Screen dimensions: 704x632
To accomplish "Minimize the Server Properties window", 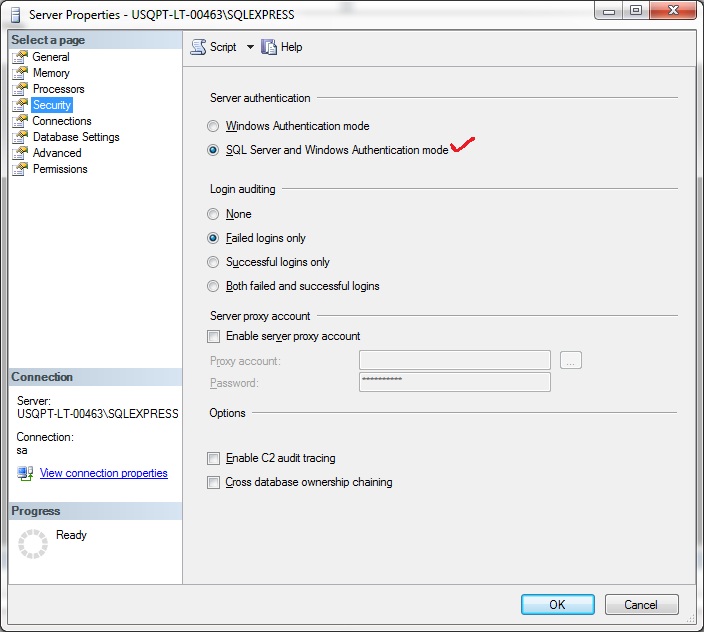I will tap(608, 11).
